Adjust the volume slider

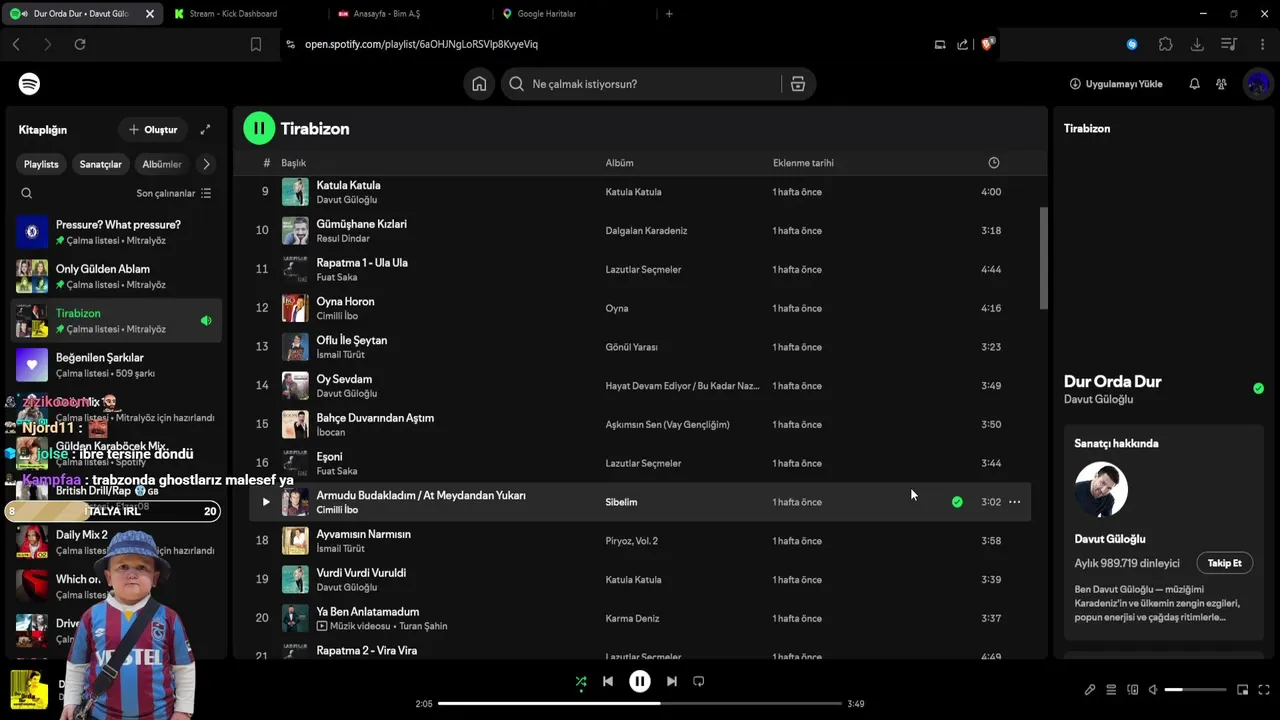point(1195,690)
